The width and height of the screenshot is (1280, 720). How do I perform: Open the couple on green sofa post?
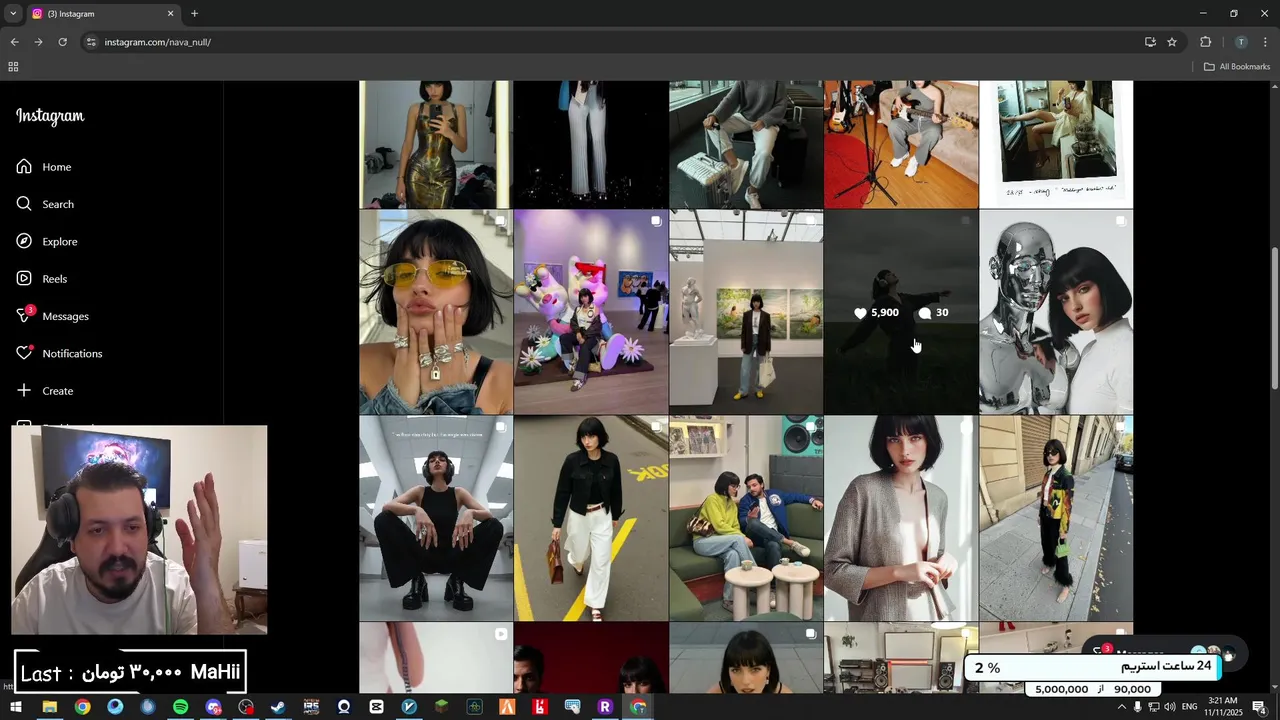(746, 518)
